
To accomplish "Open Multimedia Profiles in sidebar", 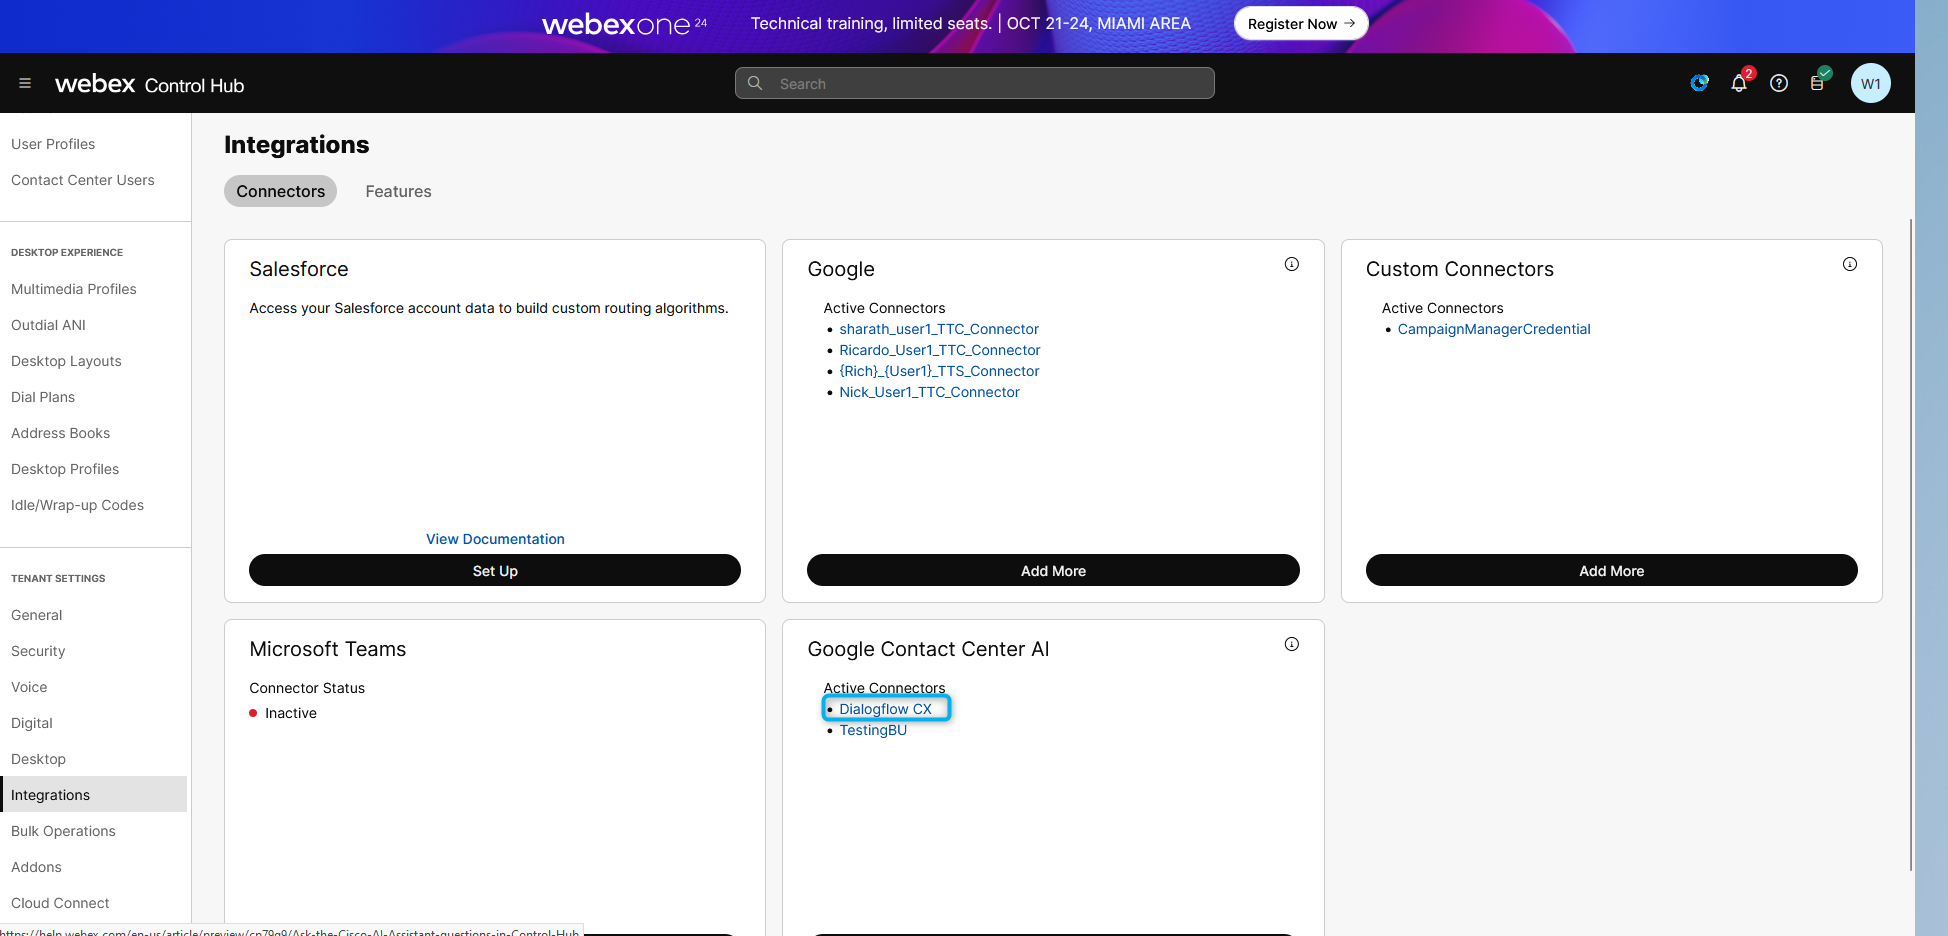I will tap(74, 289).
